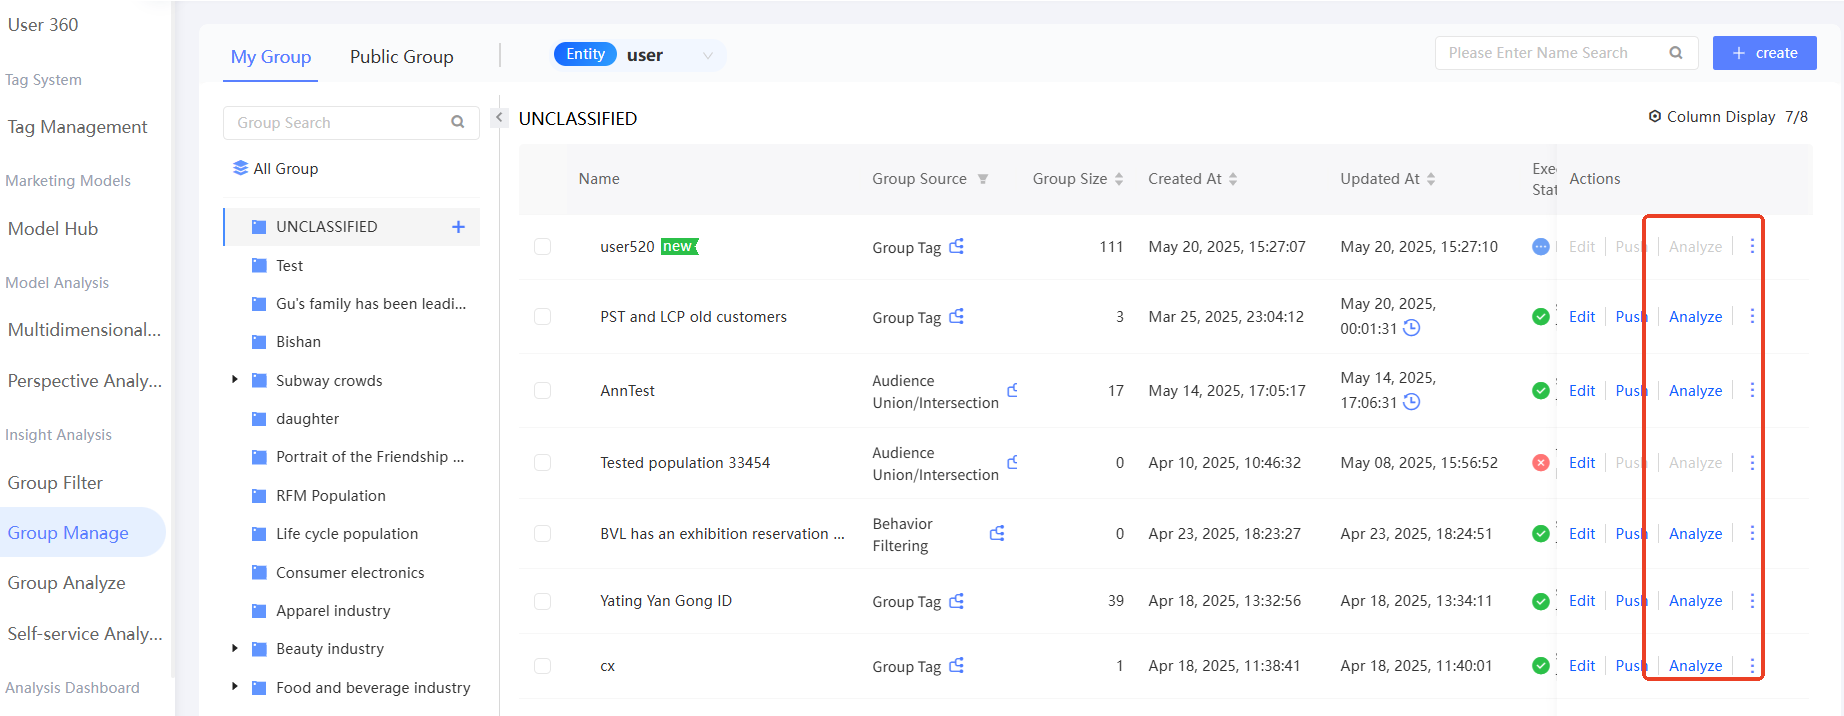Viewport: 1844px width, 716px height.
Task: Expand the Beauty industry folder
Action: (x=235, y=648)
